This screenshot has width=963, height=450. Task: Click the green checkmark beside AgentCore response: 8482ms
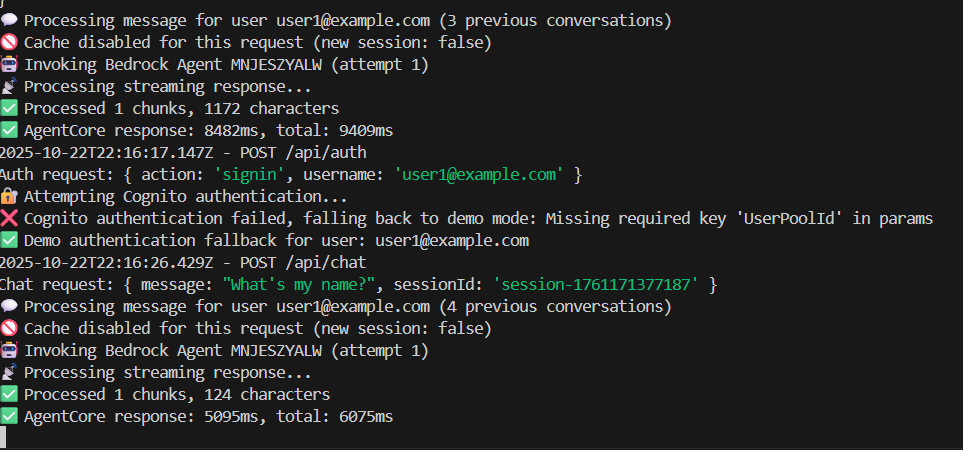[9, 131]
